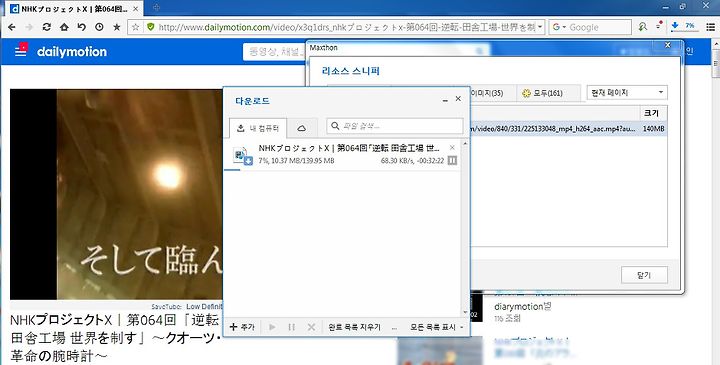Screen dimensions: 720x365
Task: Click the related video thumbnail below diarymotion
Action: tap(440, 351)
